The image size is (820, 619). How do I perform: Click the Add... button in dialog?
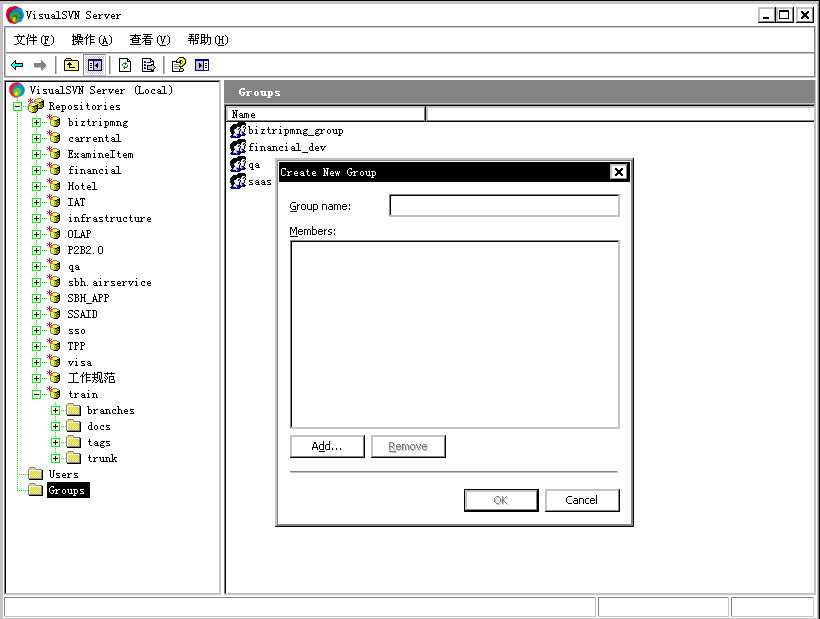click(327, 446)
